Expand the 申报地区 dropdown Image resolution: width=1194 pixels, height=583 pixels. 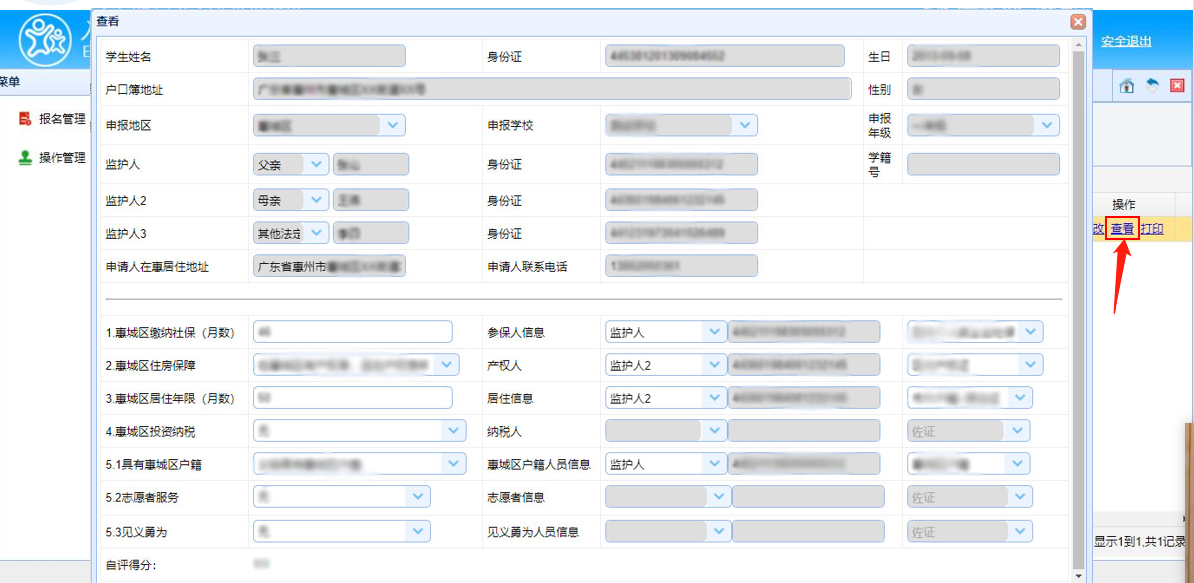point(392,125)
